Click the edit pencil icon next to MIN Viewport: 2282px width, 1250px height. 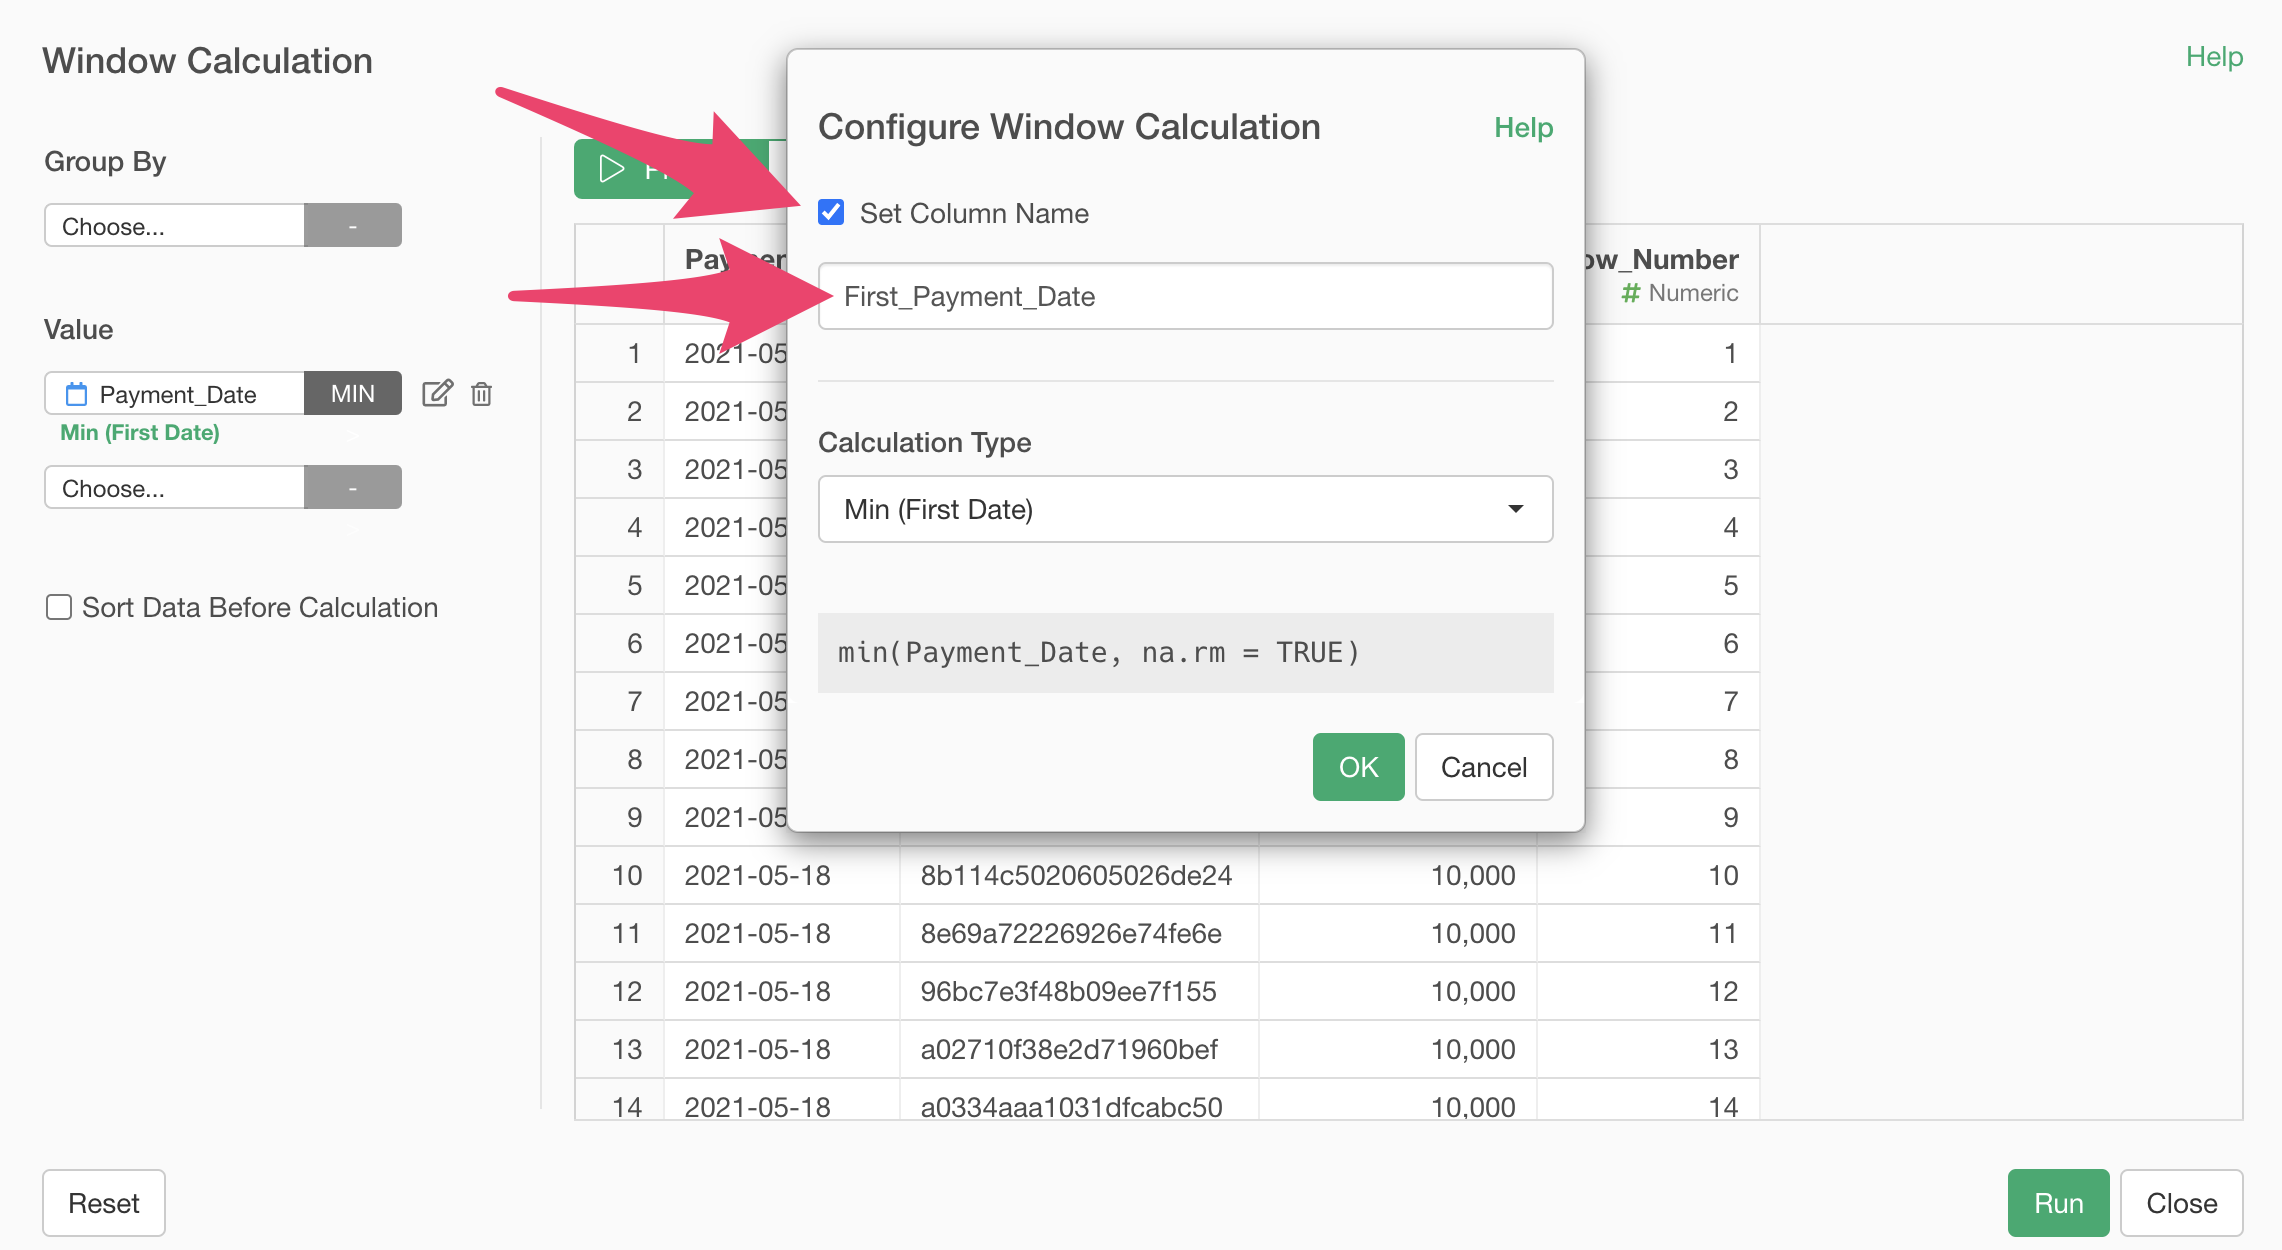click(x=437, y=393)
